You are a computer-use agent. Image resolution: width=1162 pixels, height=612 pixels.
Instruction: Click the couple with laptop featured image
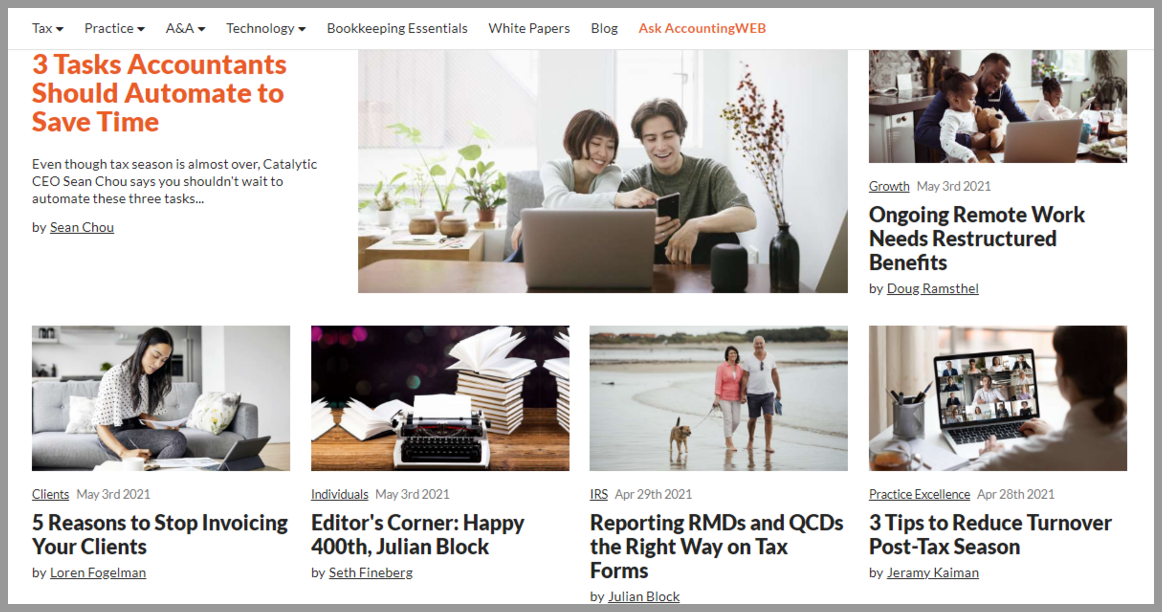(602, 171)
